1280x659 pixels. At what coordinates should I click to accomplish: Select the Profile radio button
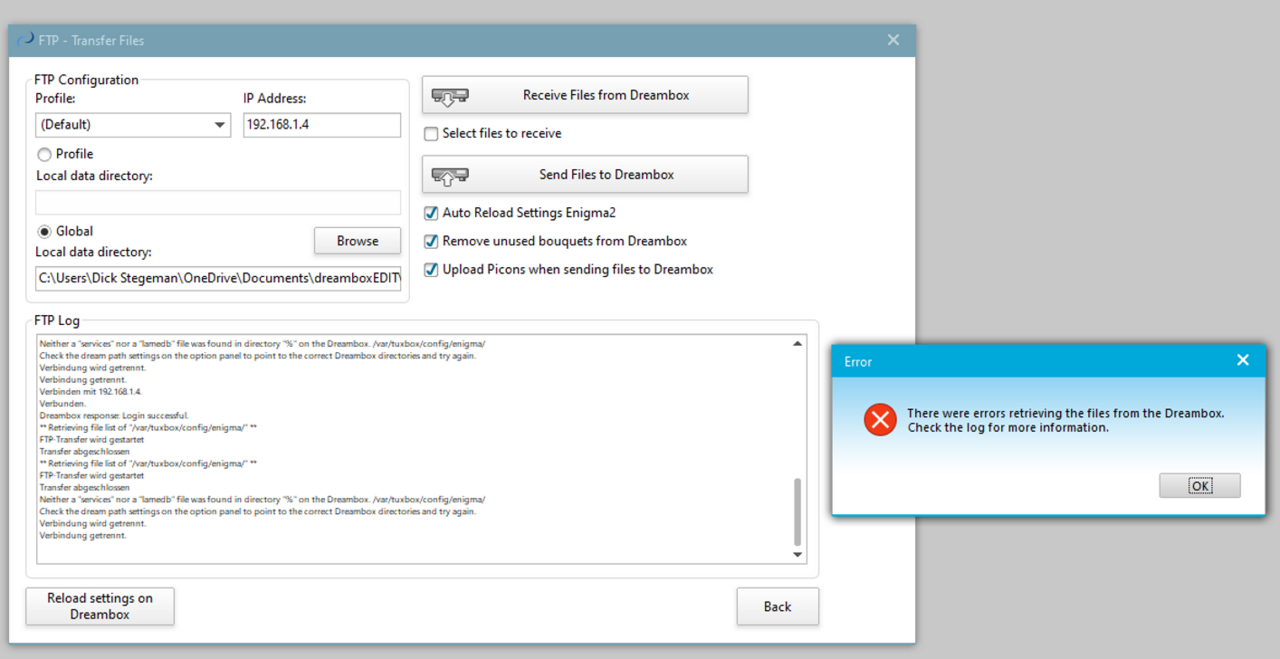coord(44,154)
